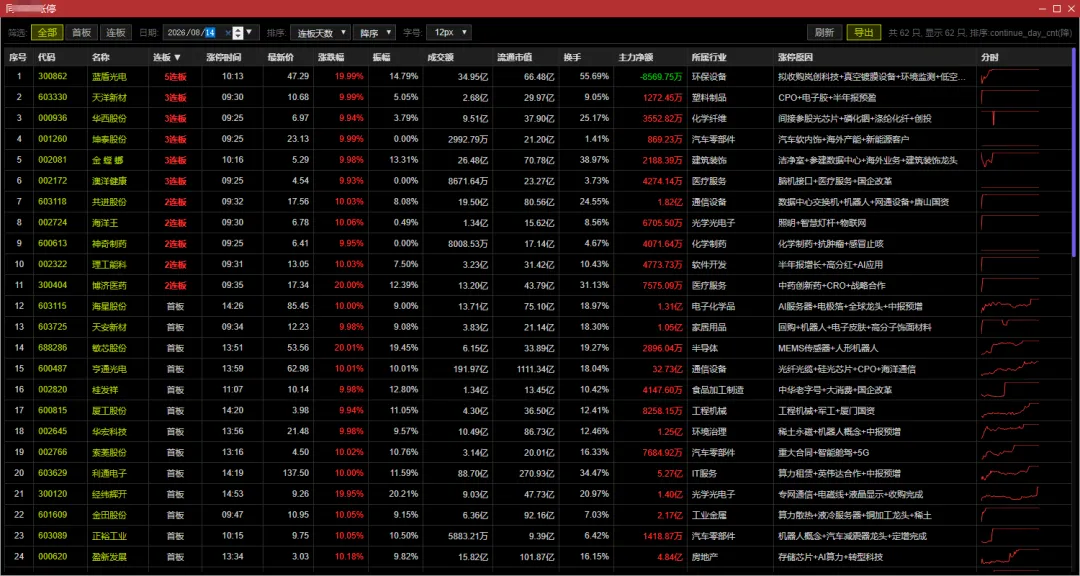Viewport: 1080px width, 576px height.
Task: Select stock code 603330
Action: pyautogui.click(x=52, y=97)
